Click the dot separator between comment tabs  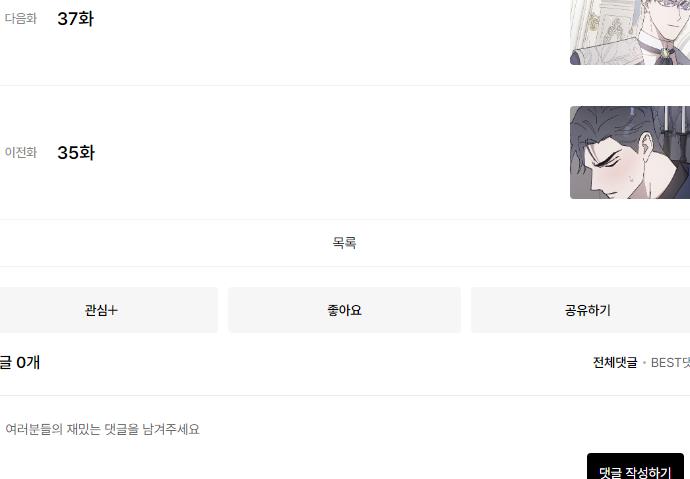[644, 363]
